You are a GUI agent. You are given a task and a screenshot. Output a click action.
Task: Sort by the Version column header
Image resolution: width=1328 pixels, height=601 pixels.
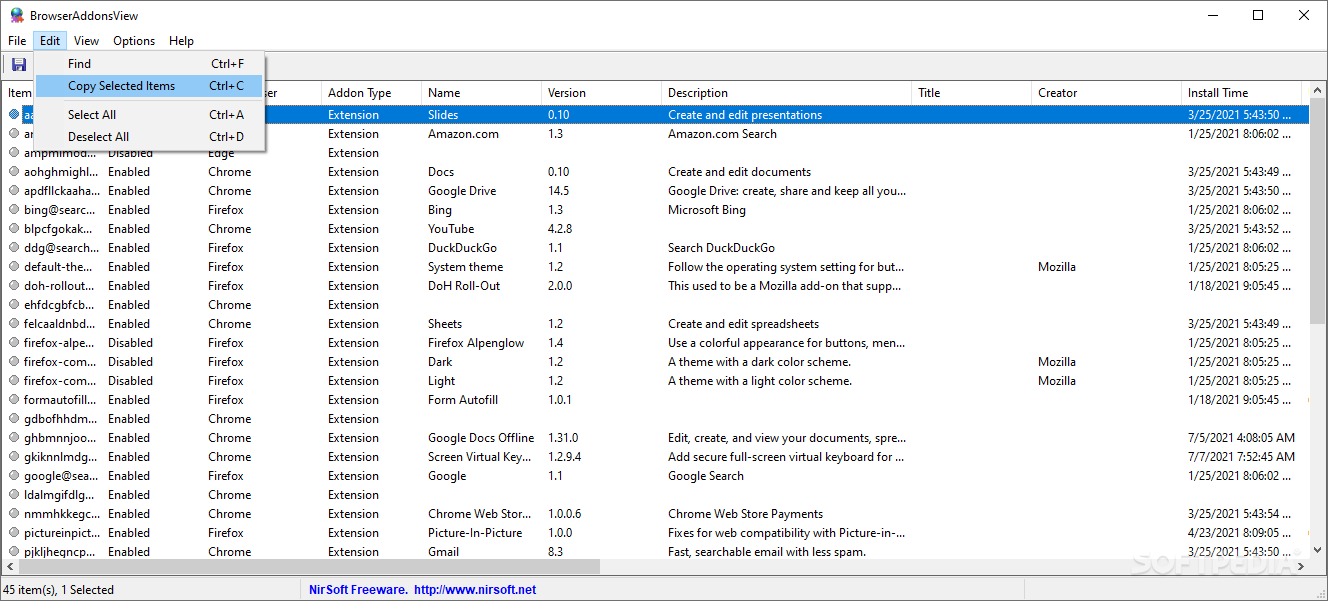point(601,93)
